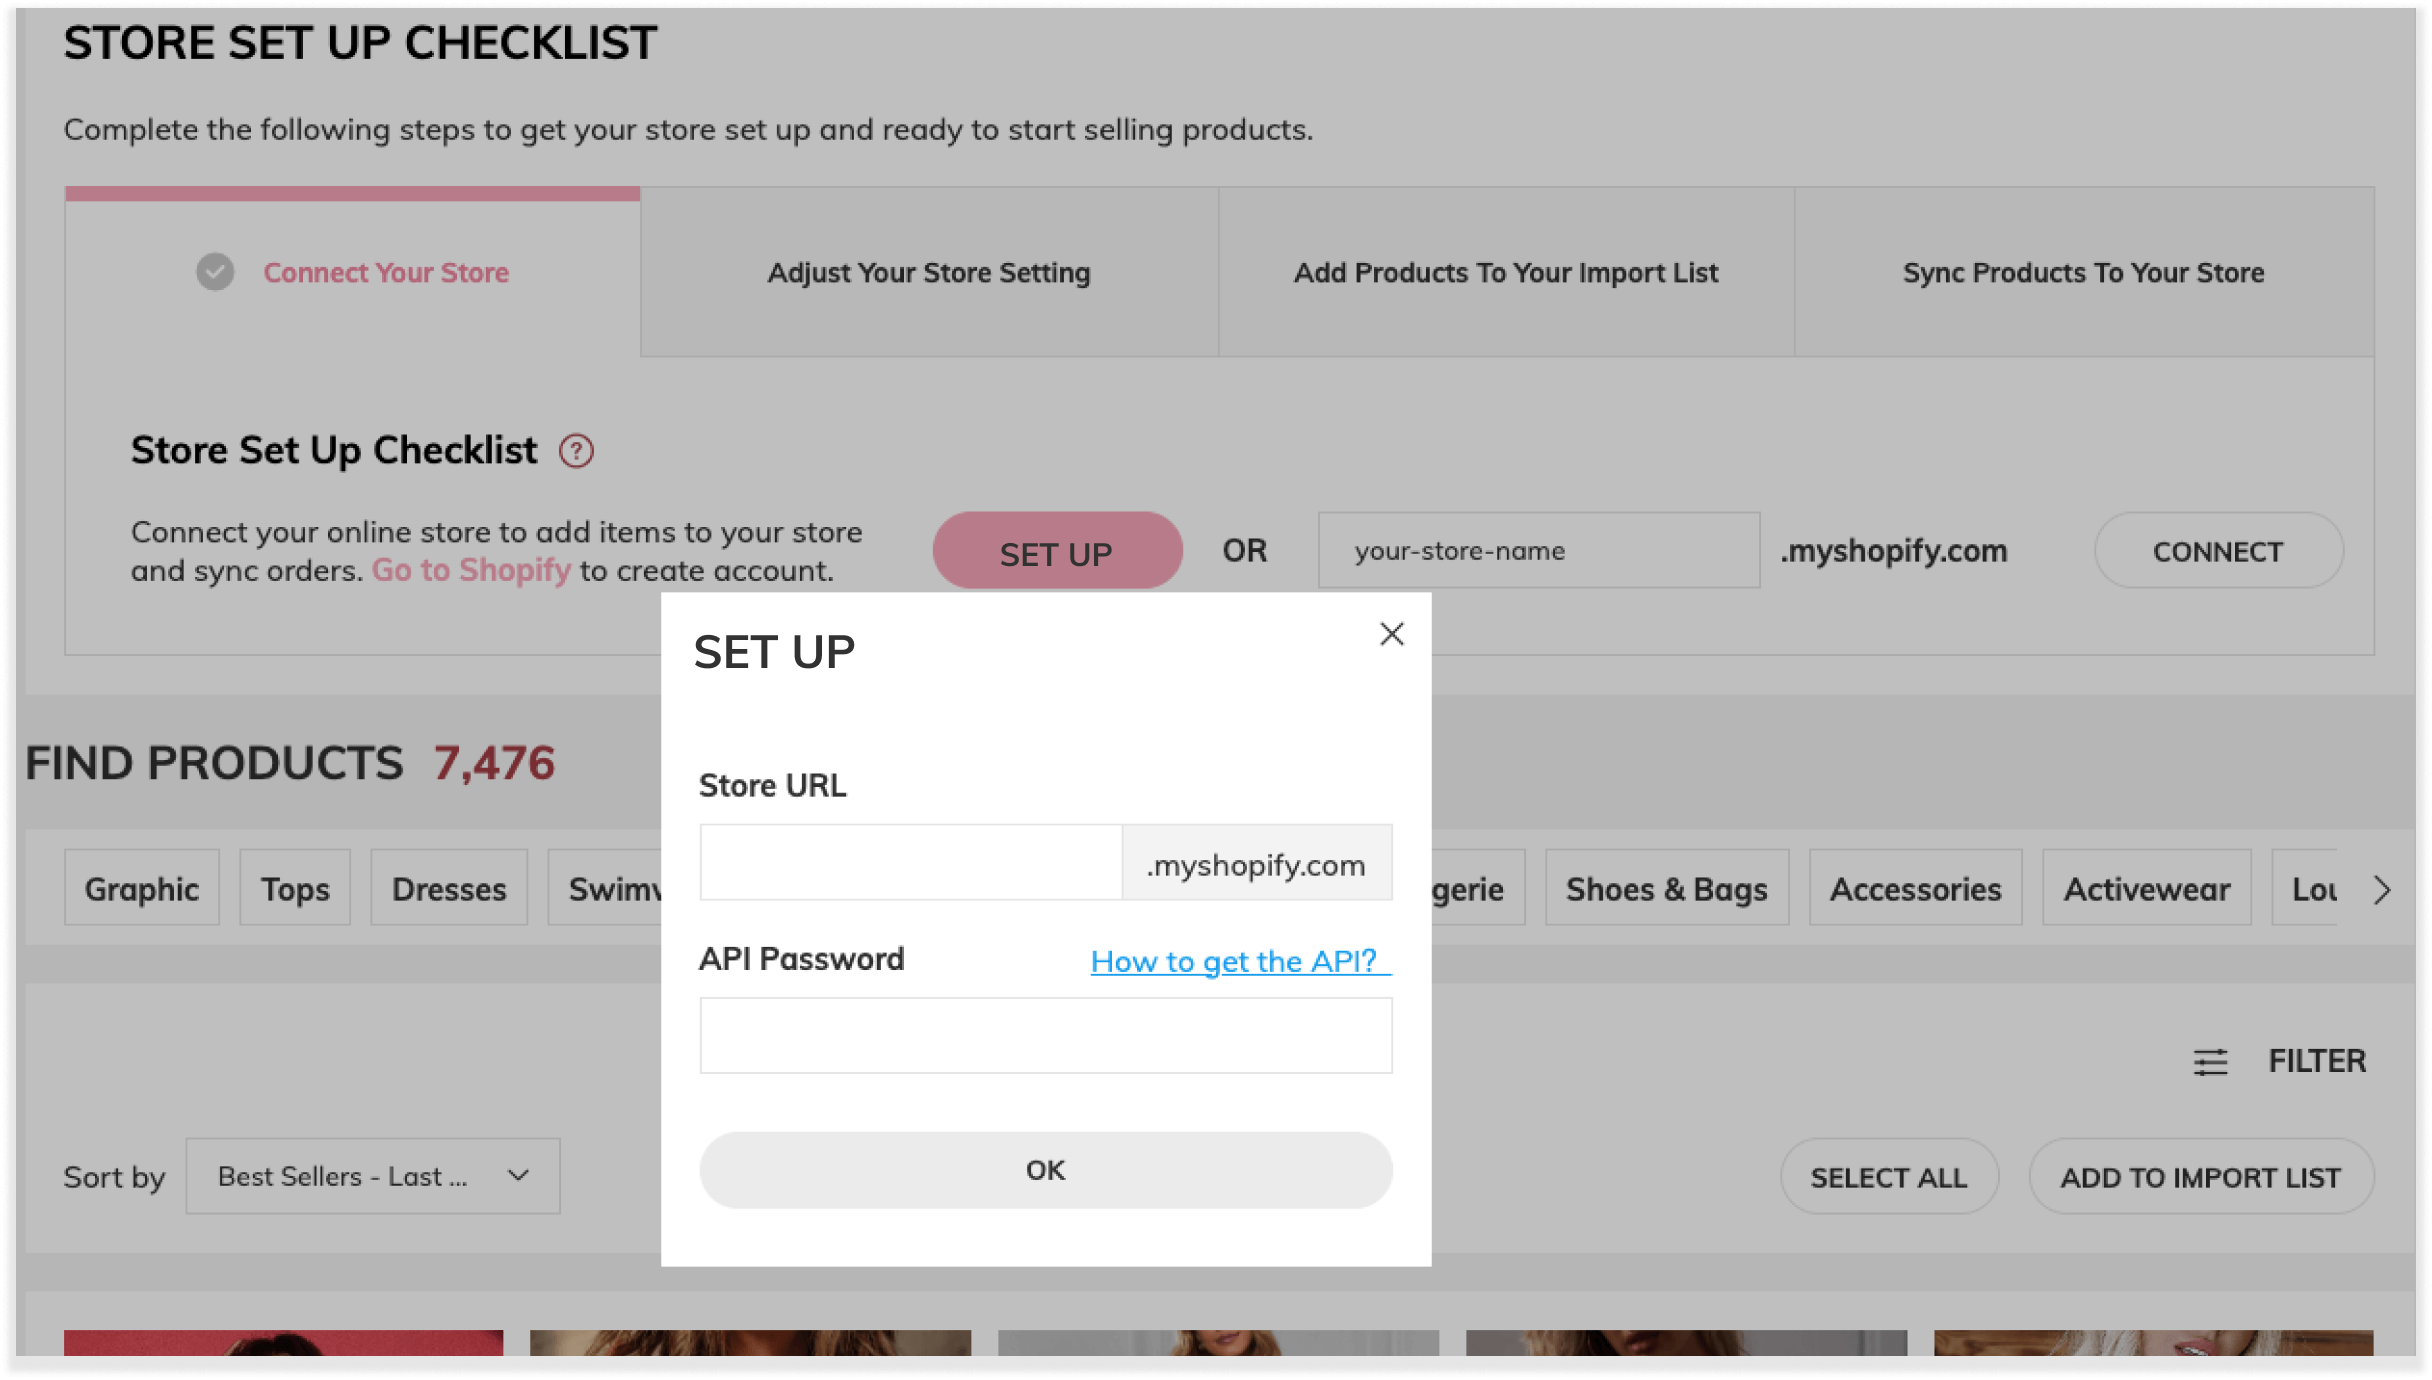Image resolution: width=2432 pixels, height=1380 pixels.
Task: Select the Dresses category
Action: pyautogui.click(x=448, y=888)
